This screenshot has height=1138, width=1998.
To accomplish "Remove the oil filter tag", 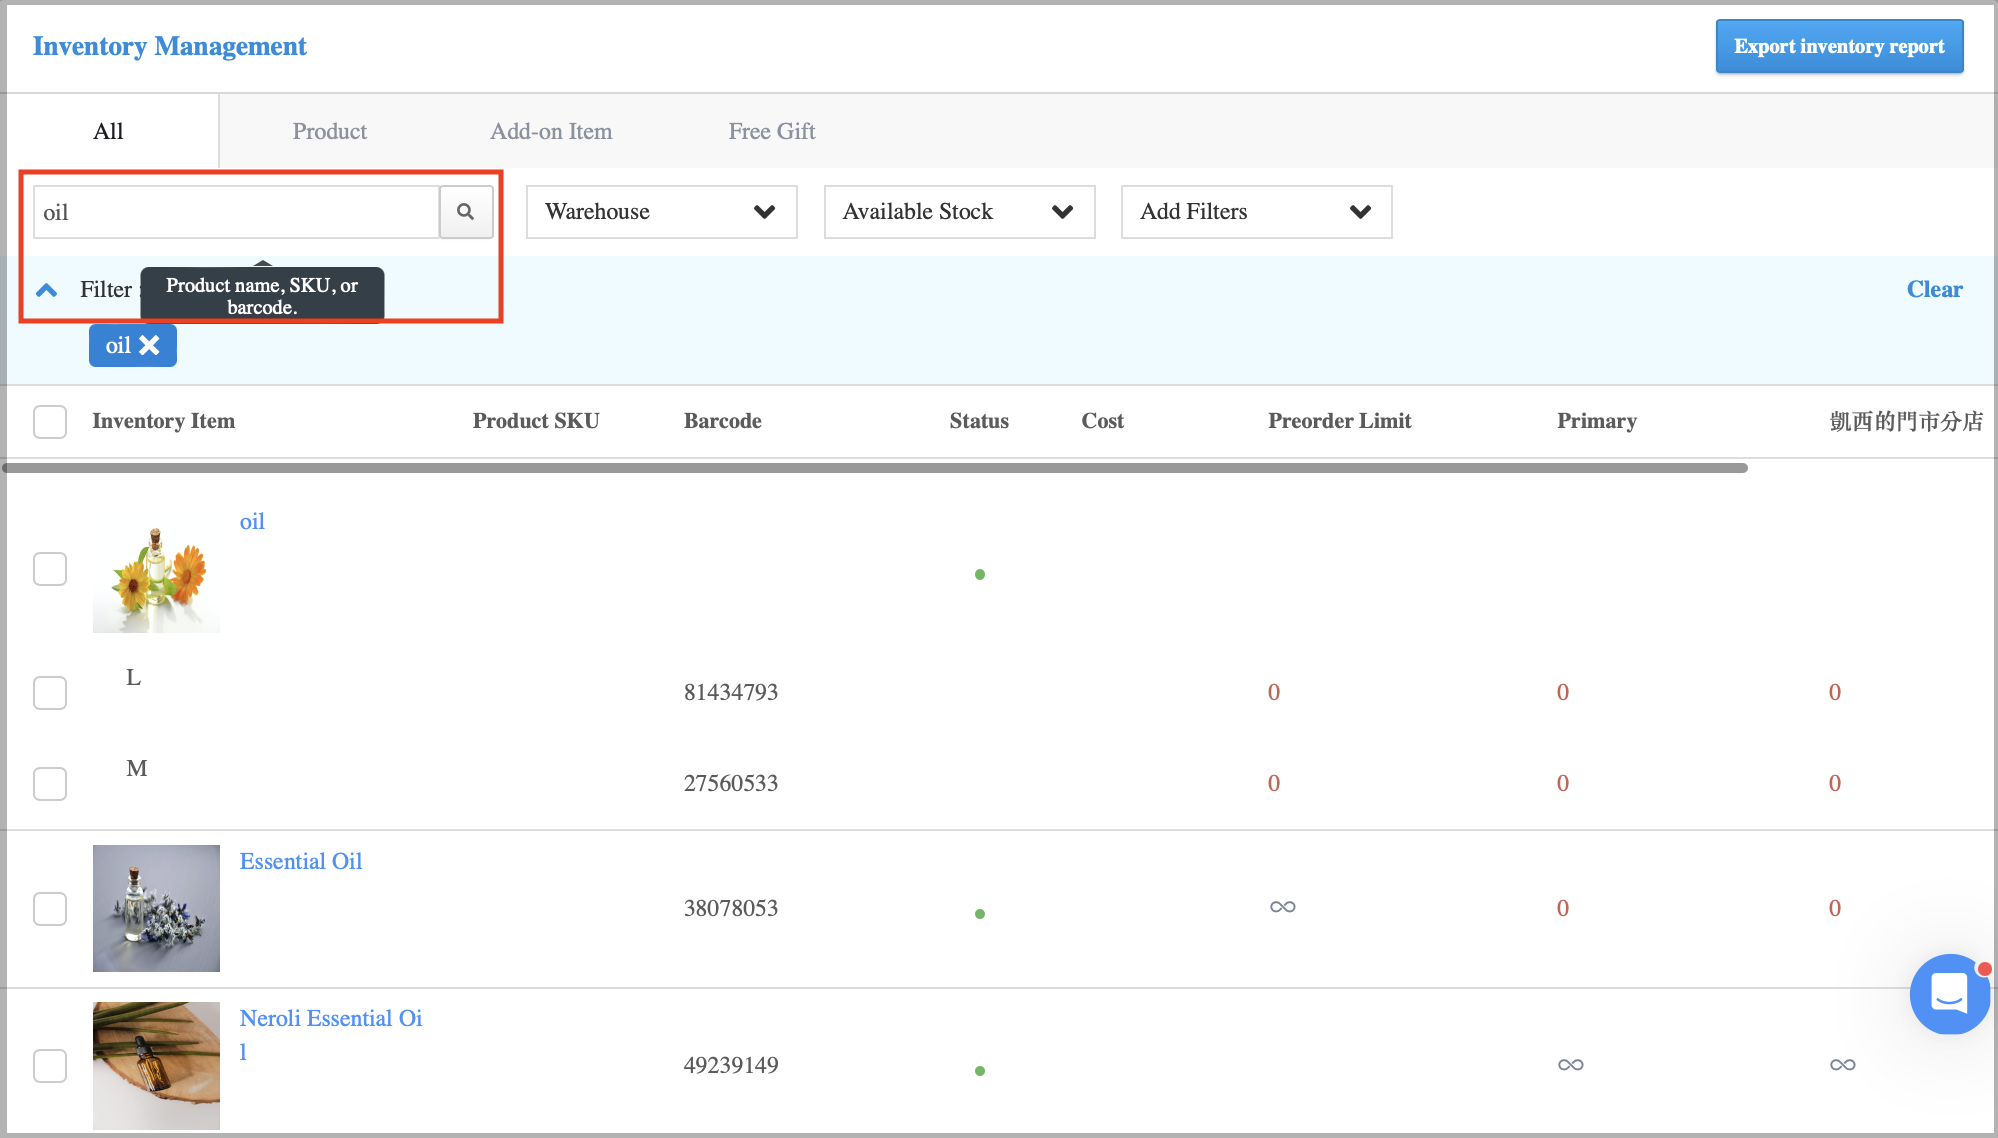I will click(x=149, y=345).
